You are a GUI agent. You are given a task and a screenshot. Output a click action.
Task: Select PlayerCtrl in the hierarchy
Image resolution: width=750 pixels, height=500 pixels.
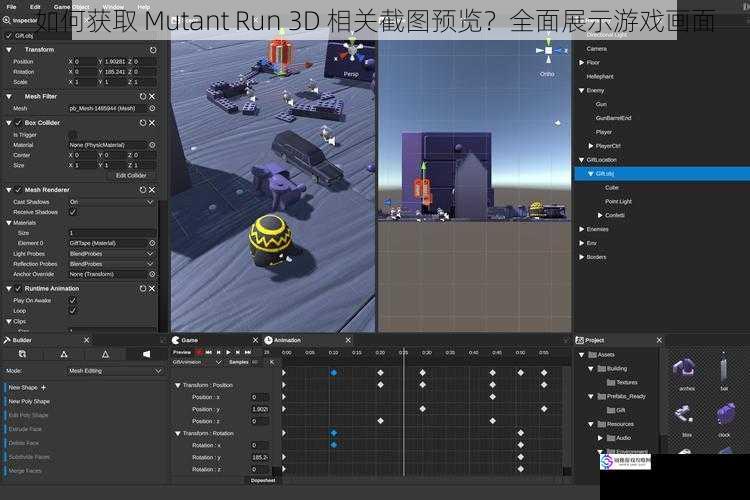pyautogui.click(x=608, y=146)
